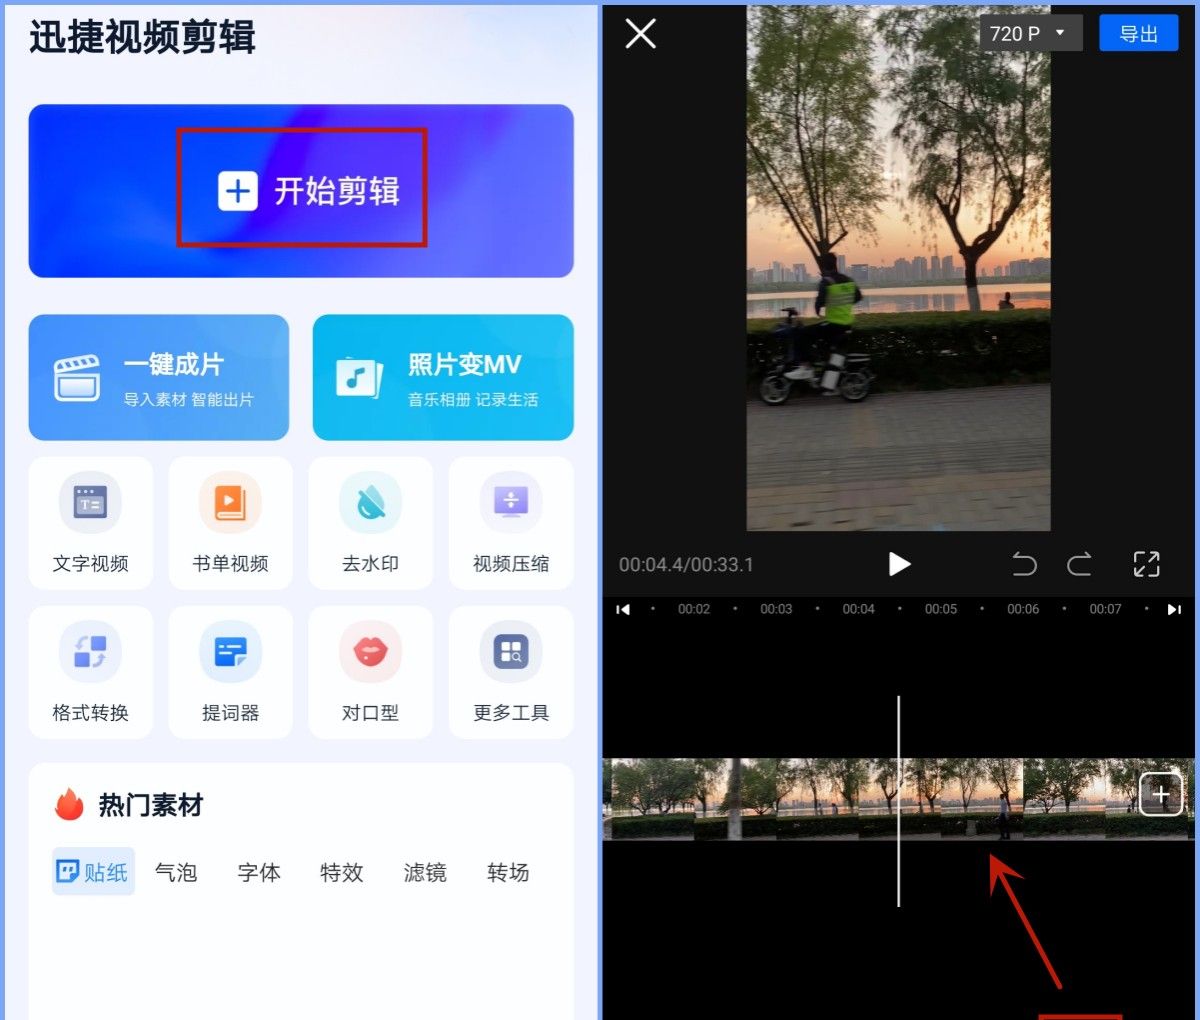
Task: Undo the last edit
Action: tap(1024, 564)
